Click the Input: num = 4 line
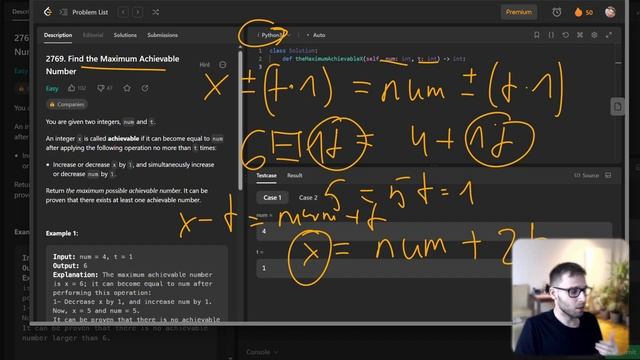Screen dimensions: 640x360 [93, 257]
